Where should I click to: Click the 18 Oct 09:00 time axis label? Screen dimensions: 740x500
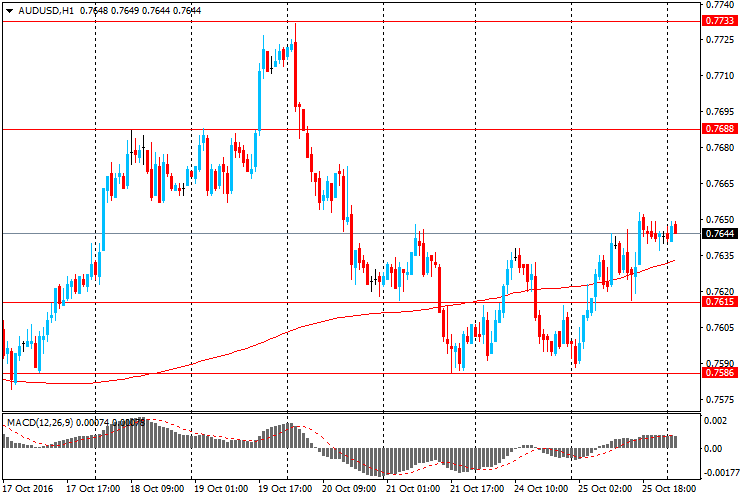[x=157, y=488]
